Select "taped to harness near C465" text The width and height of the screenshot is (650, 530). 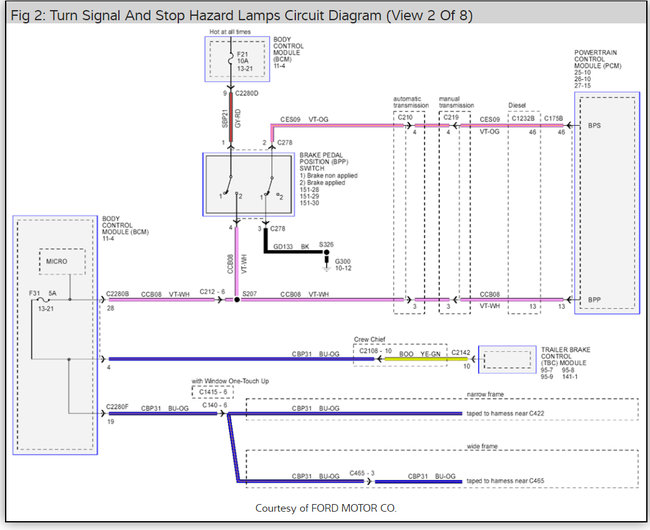pos(505,481)
